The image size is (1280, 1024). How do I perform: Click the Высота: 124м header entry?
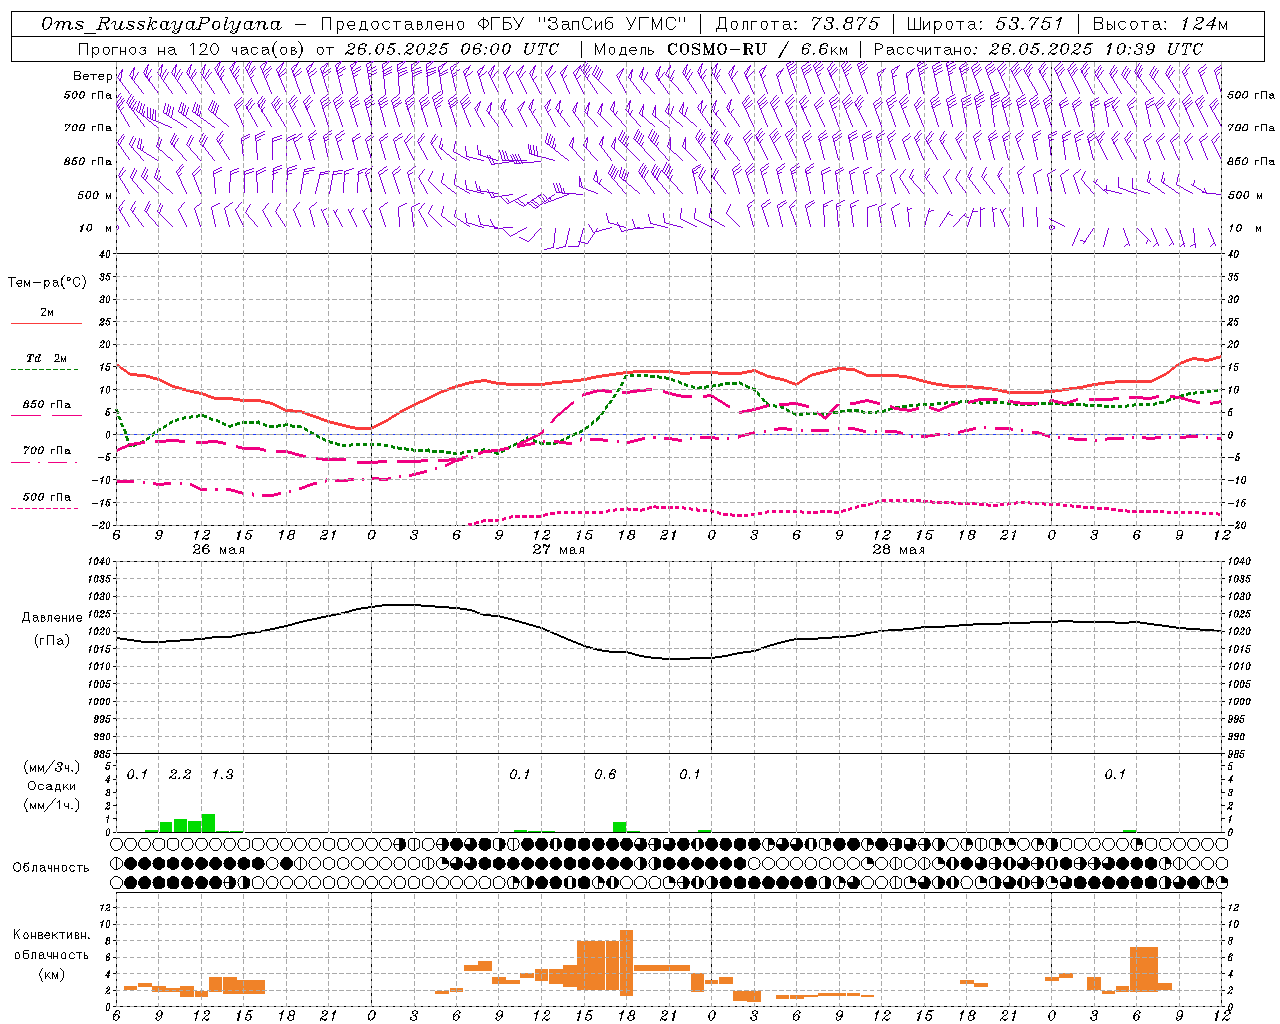1159,24
